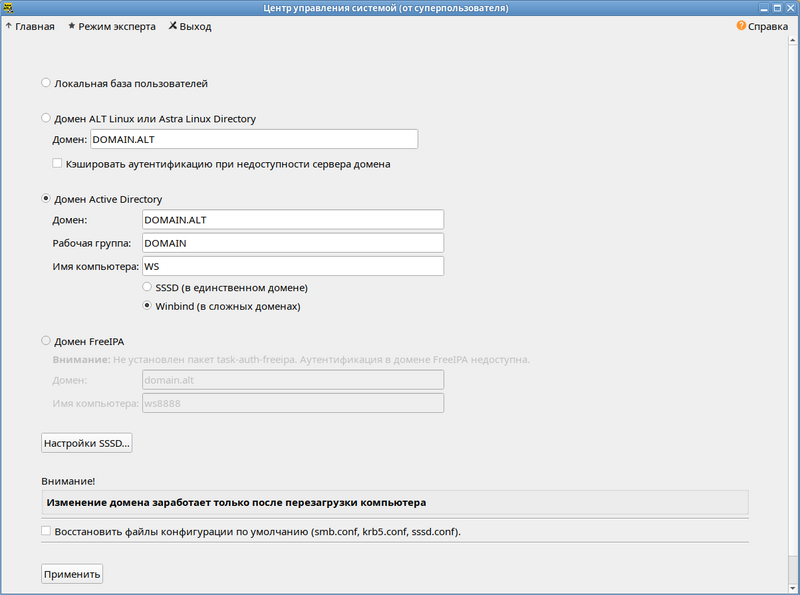Click the orange question mark help icon
The height and width of the screenshot is (595, 800).
pos(741,26)
